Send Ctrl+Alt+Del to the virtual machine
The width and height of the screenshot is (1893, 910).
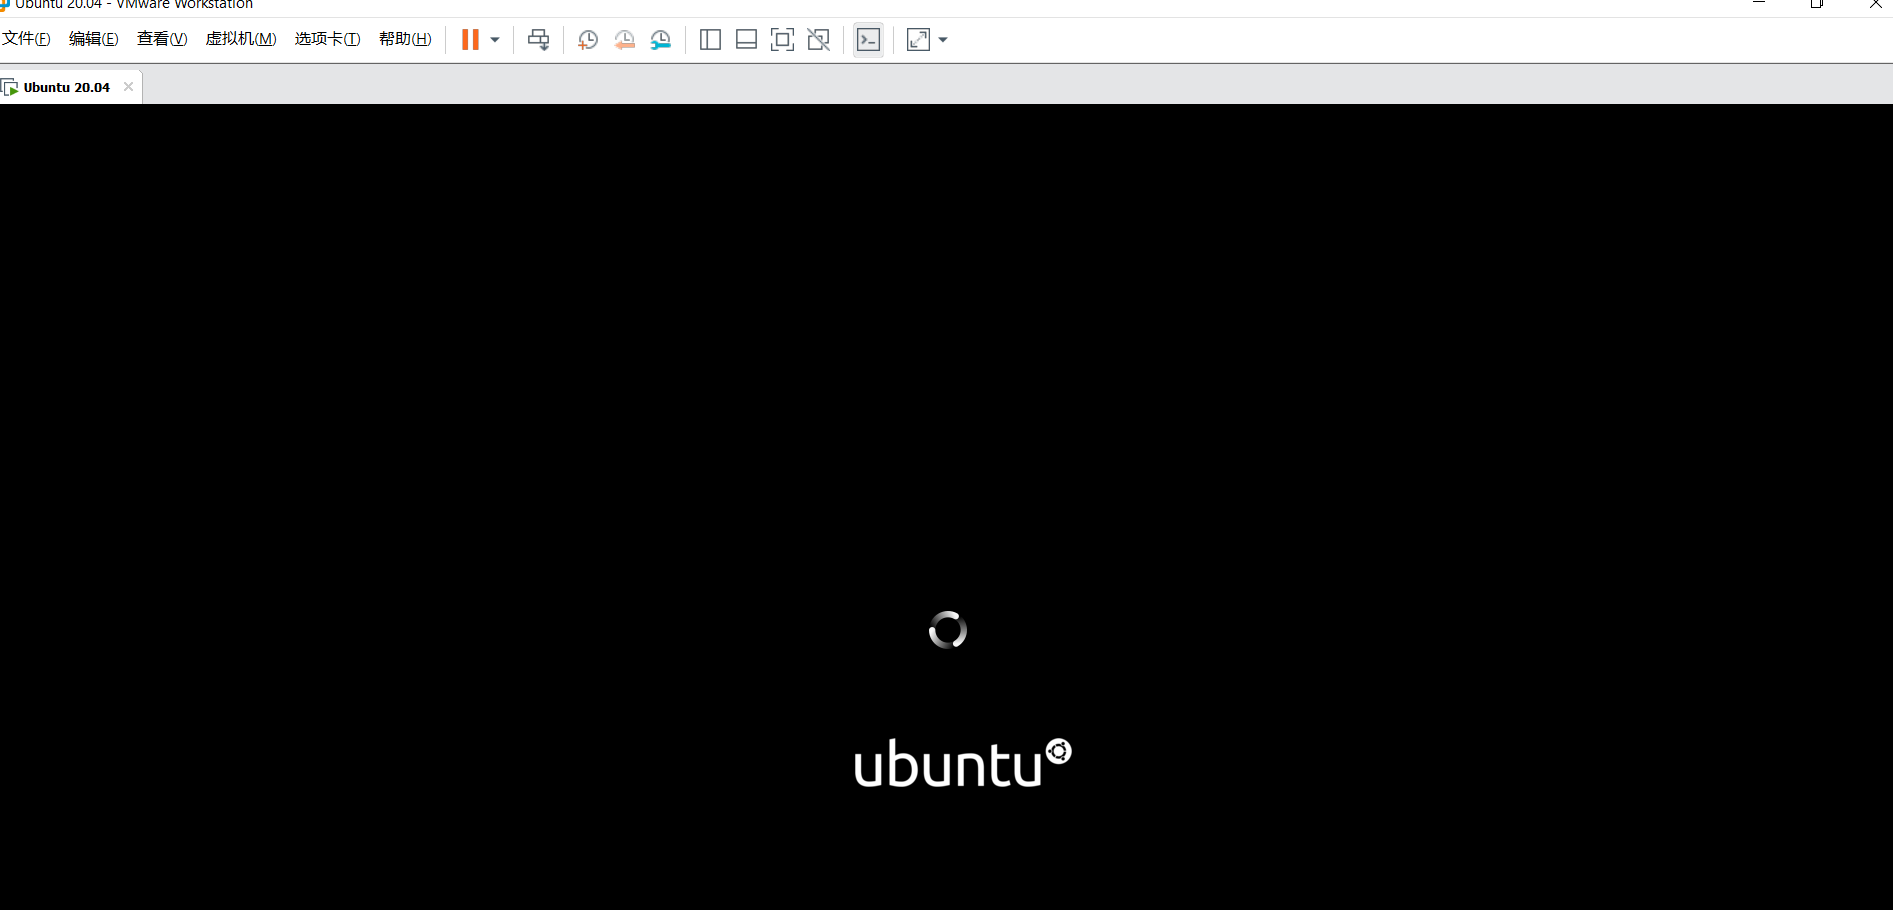pyautogui.click(x=539, y=40)
